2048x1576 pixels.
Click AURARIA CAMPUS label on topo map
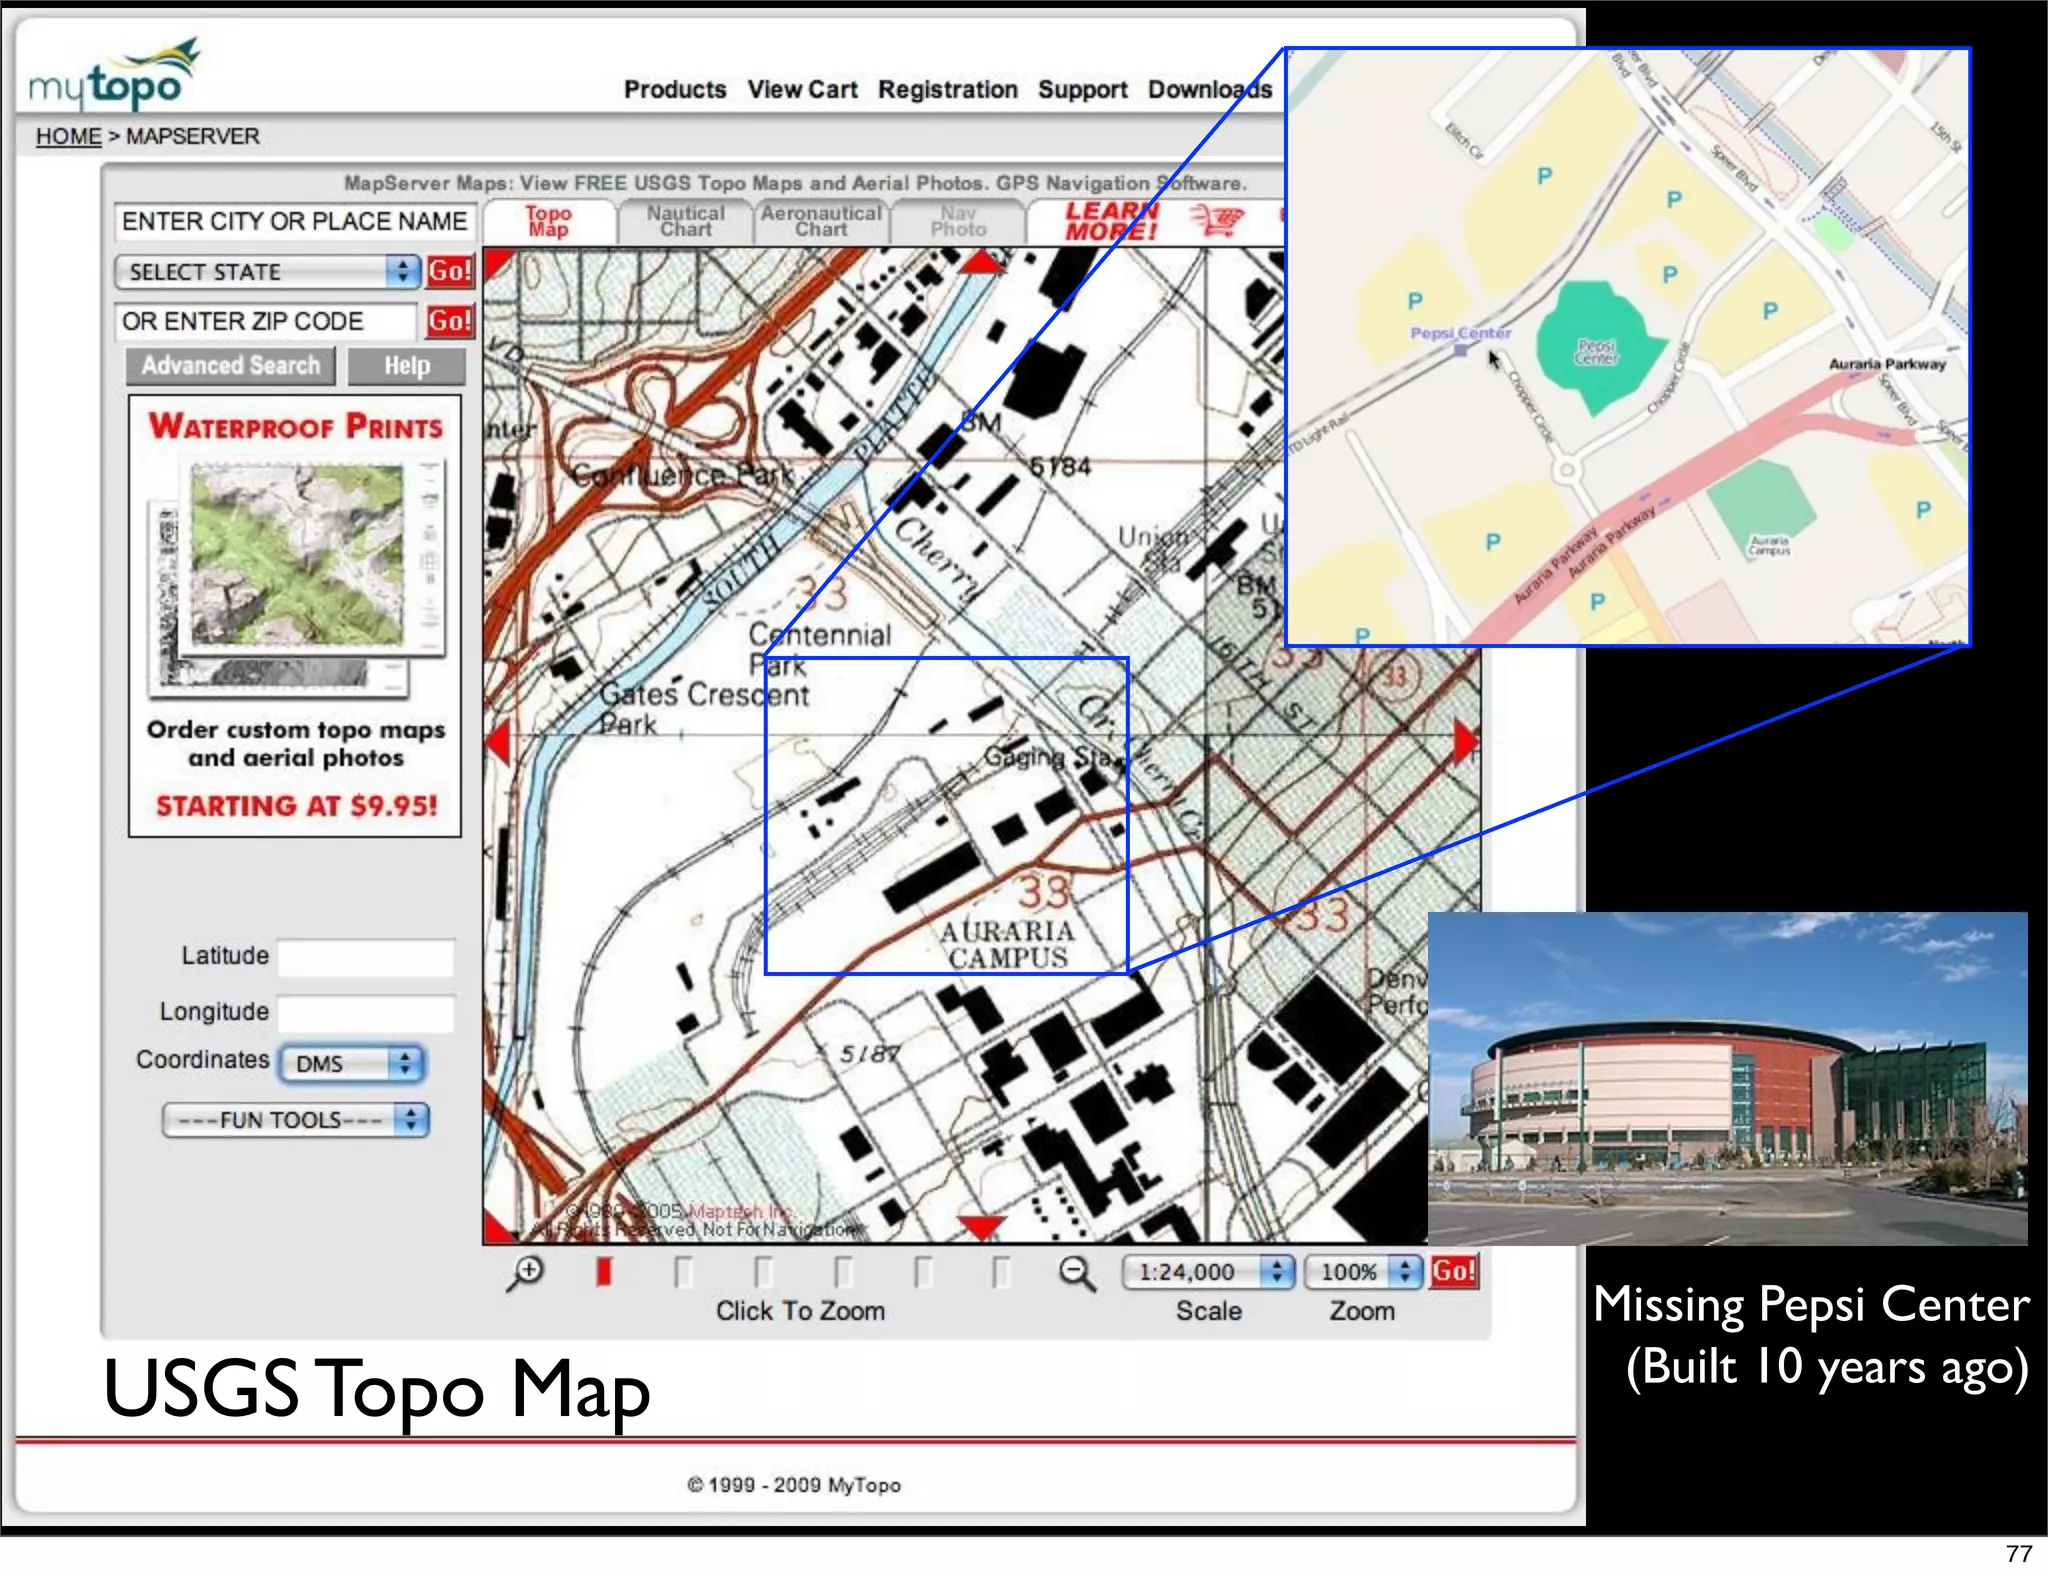1008,944
